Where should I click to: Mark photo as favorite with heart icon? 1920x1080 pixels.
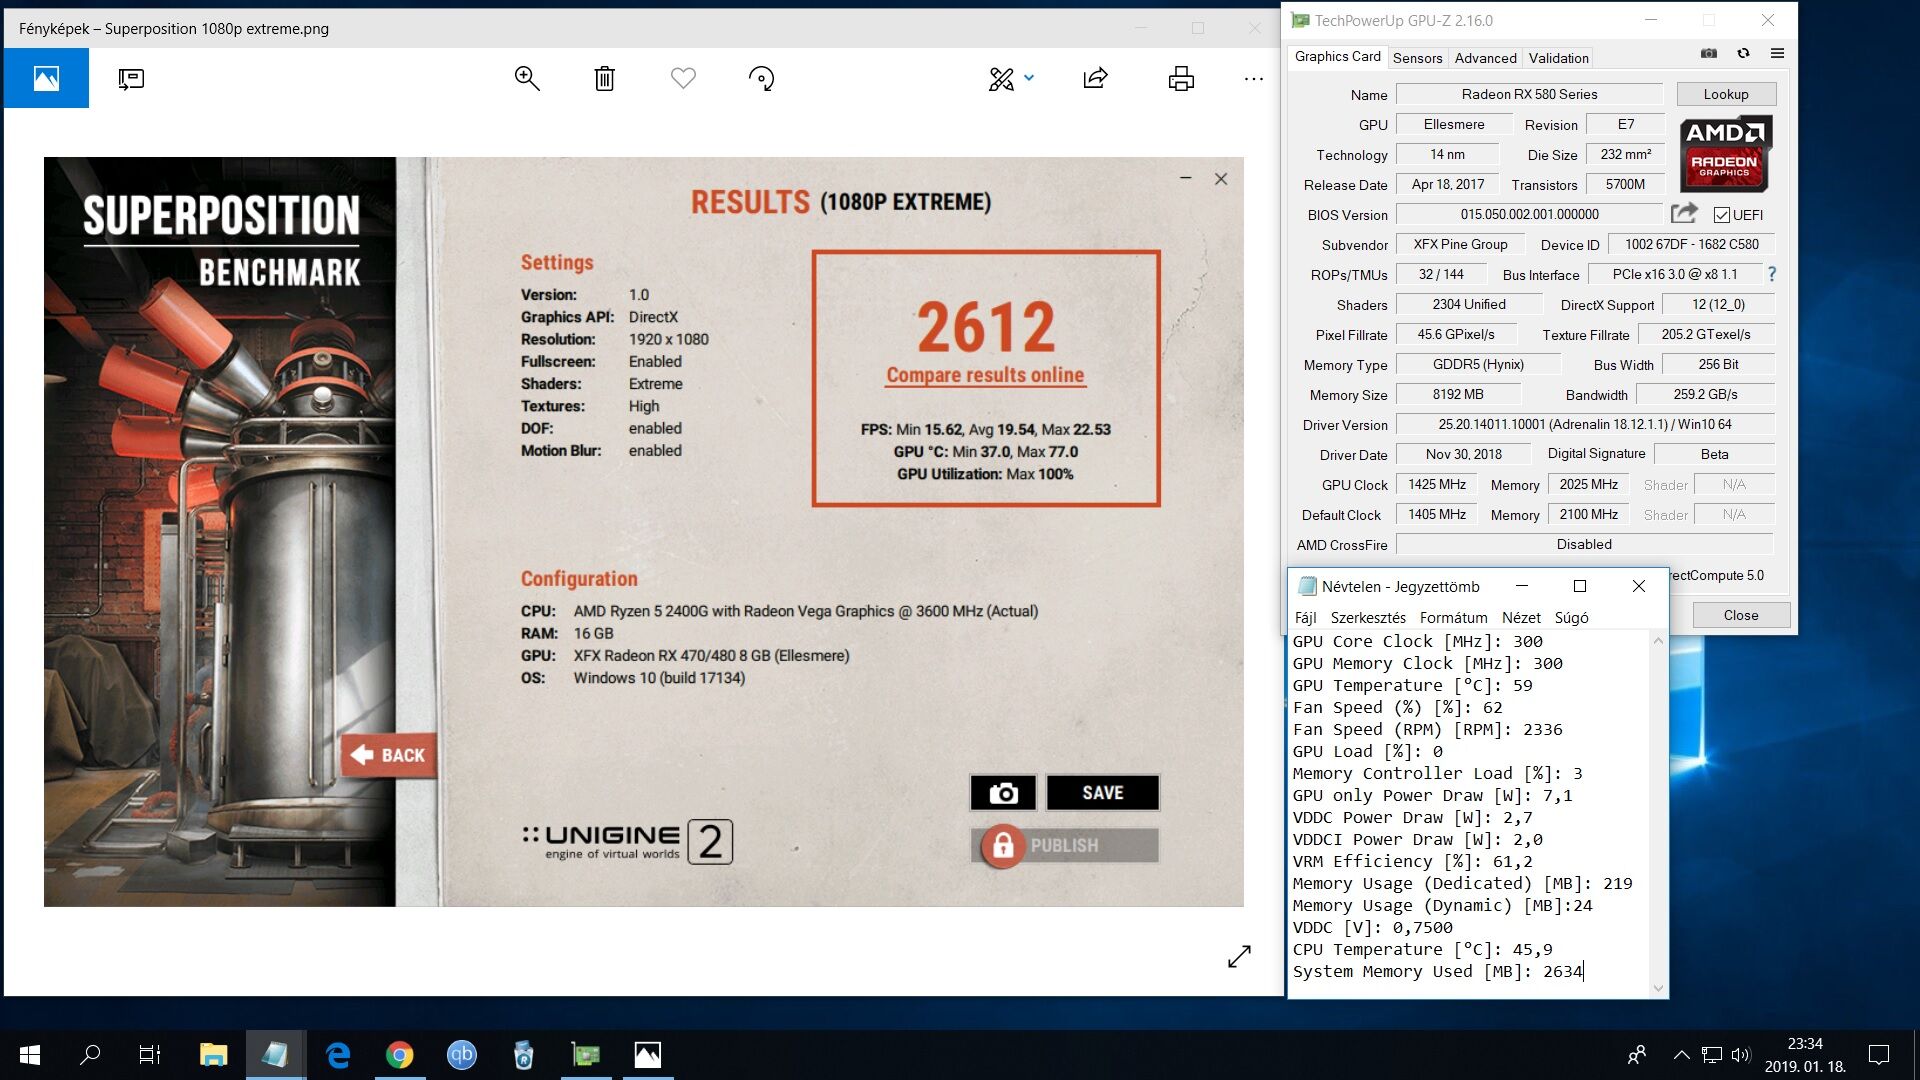(683, 78)
